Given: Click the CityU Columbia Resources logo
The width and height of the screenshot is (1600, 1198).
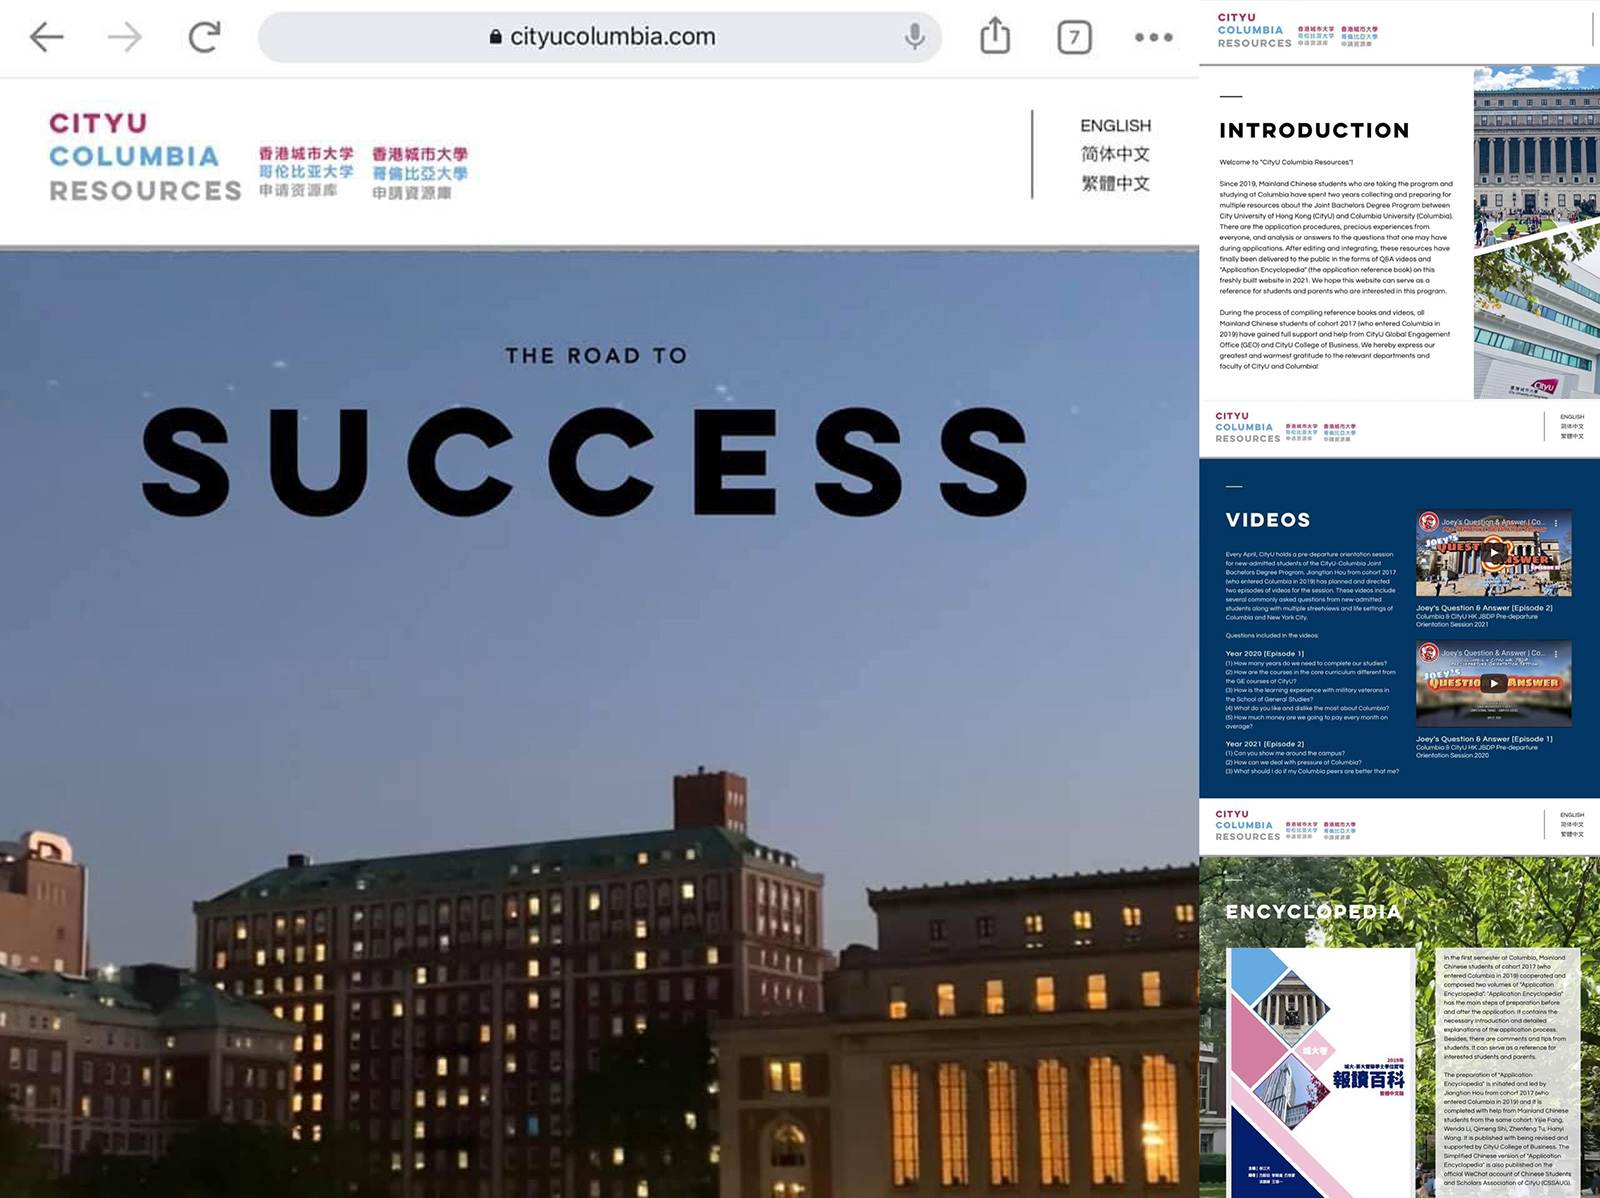Looking at the screenshot, I should (145, 157).
